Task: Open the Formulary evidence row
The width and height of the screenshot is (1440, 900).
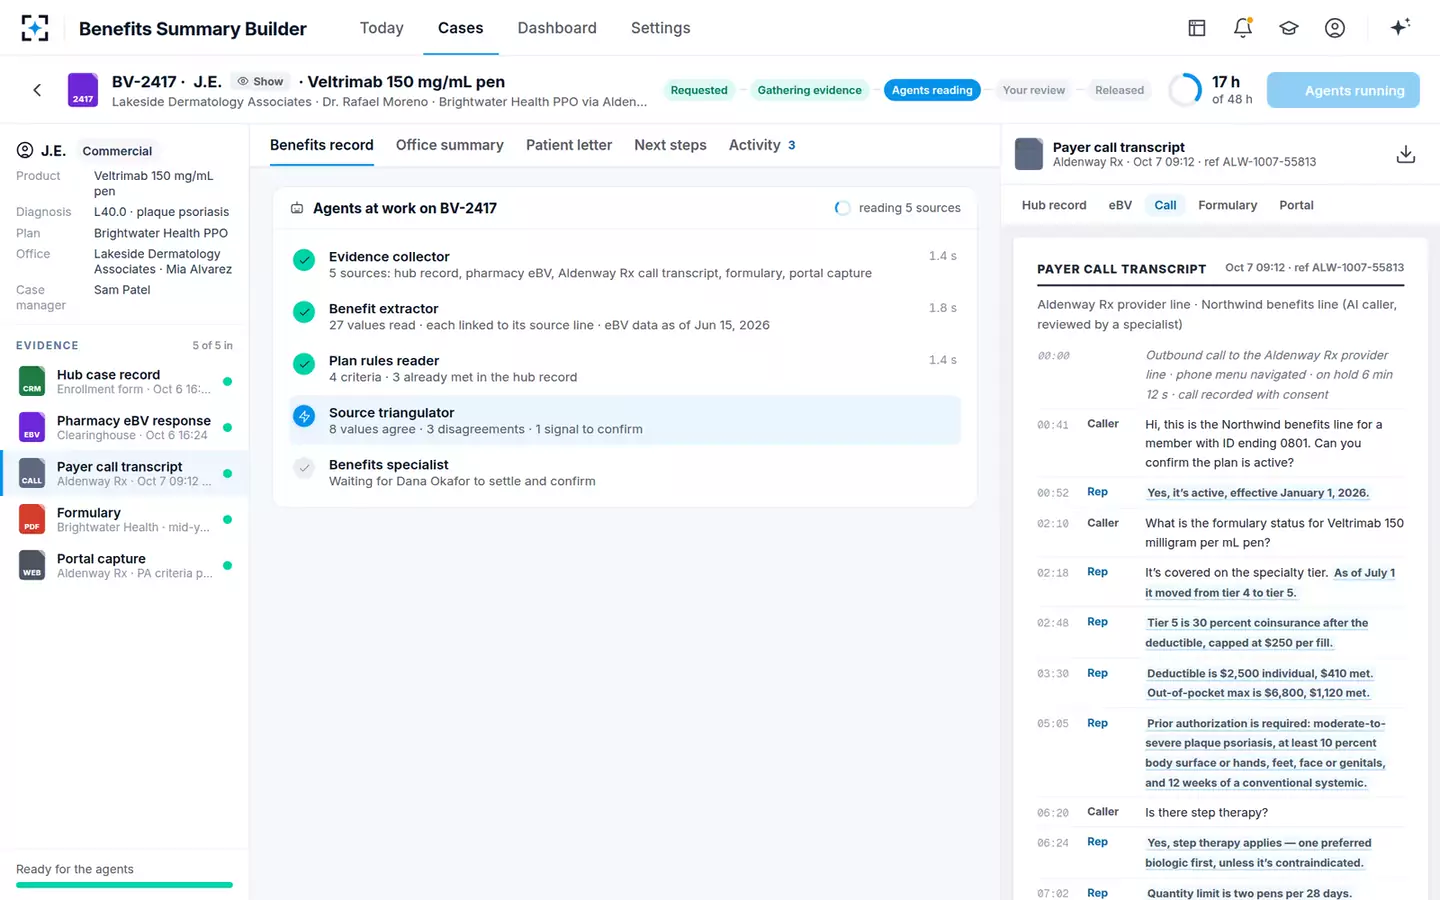Action: tap(125, 519)
